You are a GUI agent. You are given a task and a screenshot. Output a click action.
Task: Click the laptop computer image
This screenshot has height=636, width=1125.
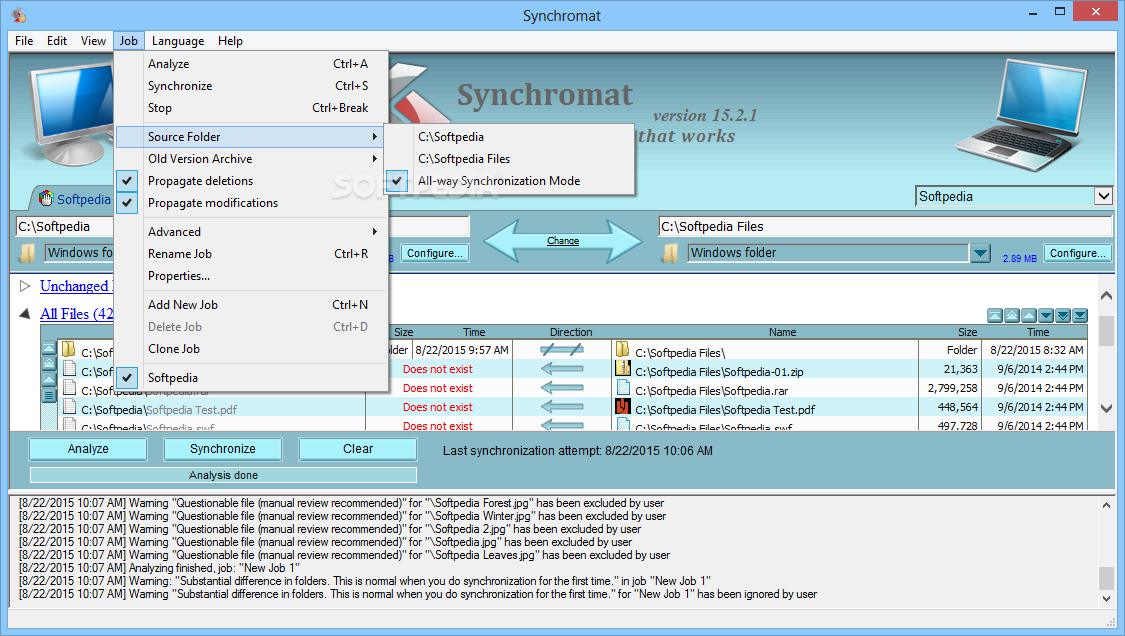coord(1022,115)
